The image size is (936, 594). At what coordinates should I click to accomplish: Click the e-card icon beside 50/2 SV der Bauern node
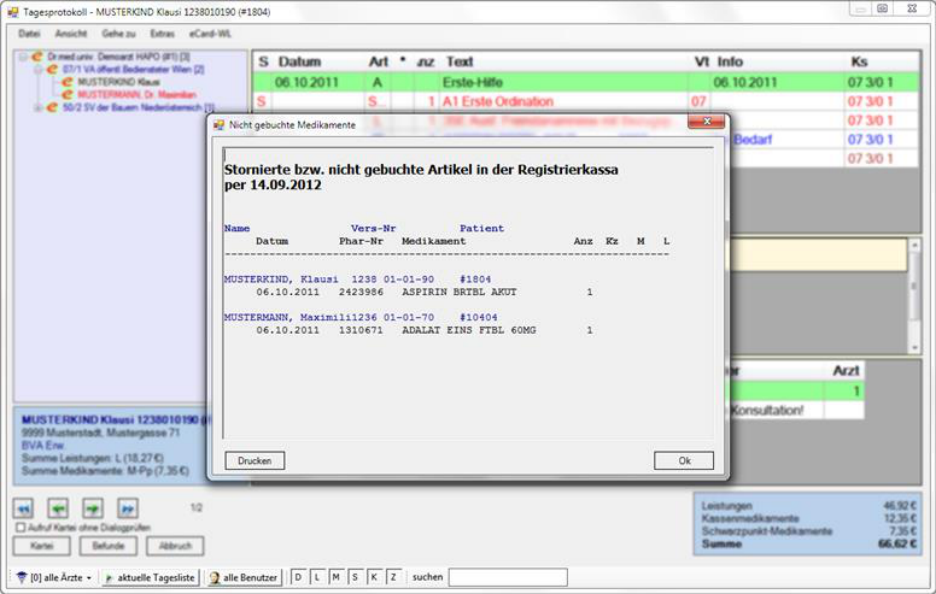pos(52,107)
